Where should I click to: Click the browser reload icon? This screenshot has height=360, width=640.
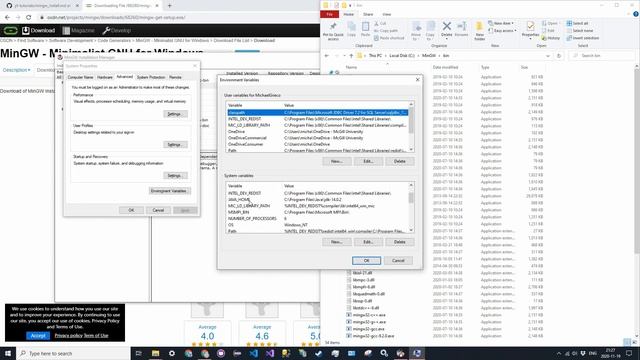(x=29, y=18)
